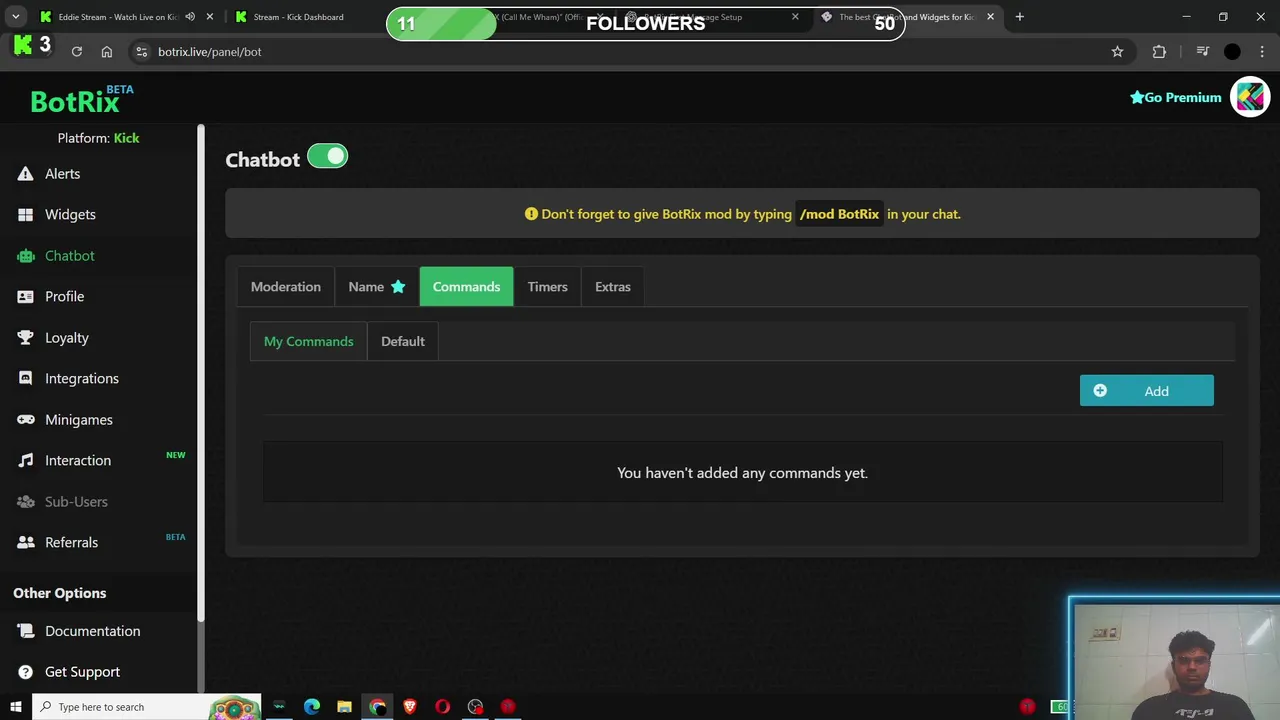Open a new browser tab
This screenshot has width=1280, height=720.
[1019, 17]
